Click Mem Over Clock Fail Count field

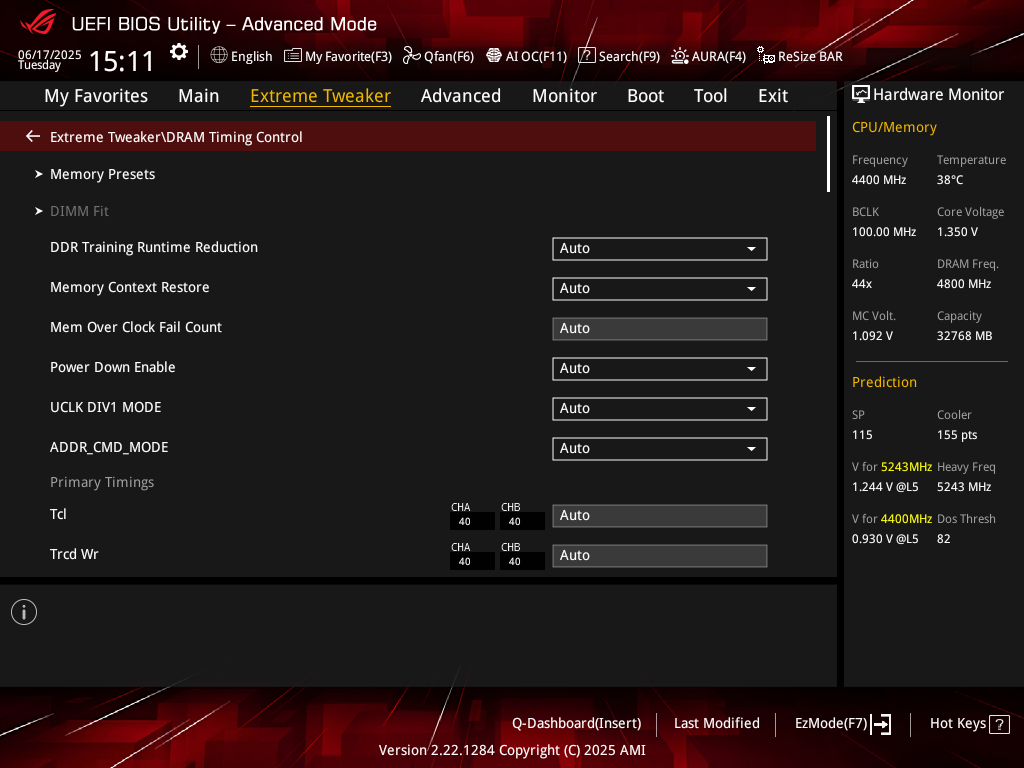(x=660, y=329)
